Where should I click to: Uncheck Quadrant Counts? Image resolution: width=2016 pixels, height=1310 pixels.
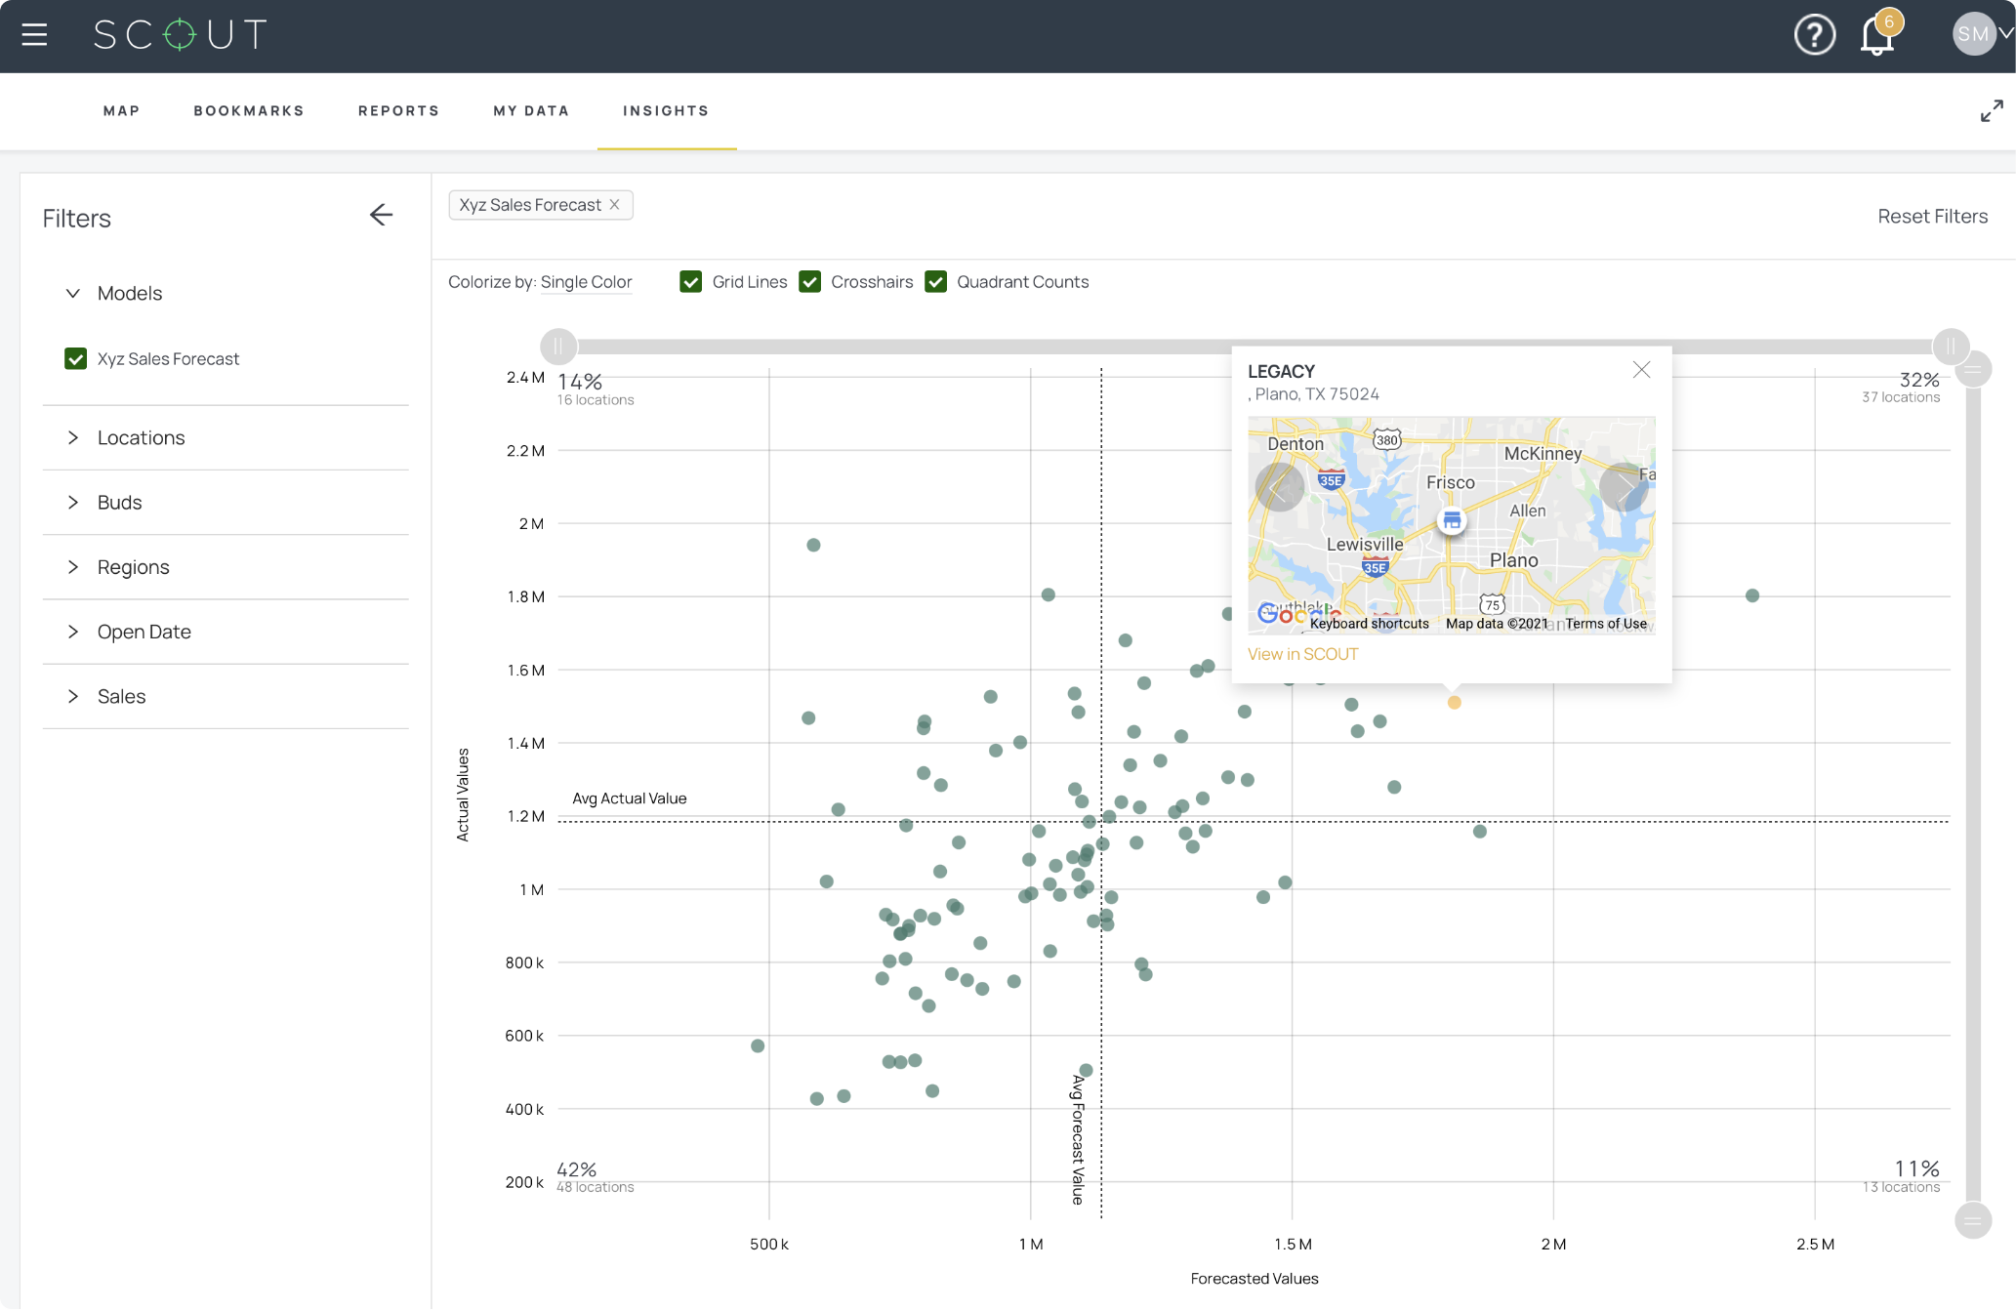point(935,282)
